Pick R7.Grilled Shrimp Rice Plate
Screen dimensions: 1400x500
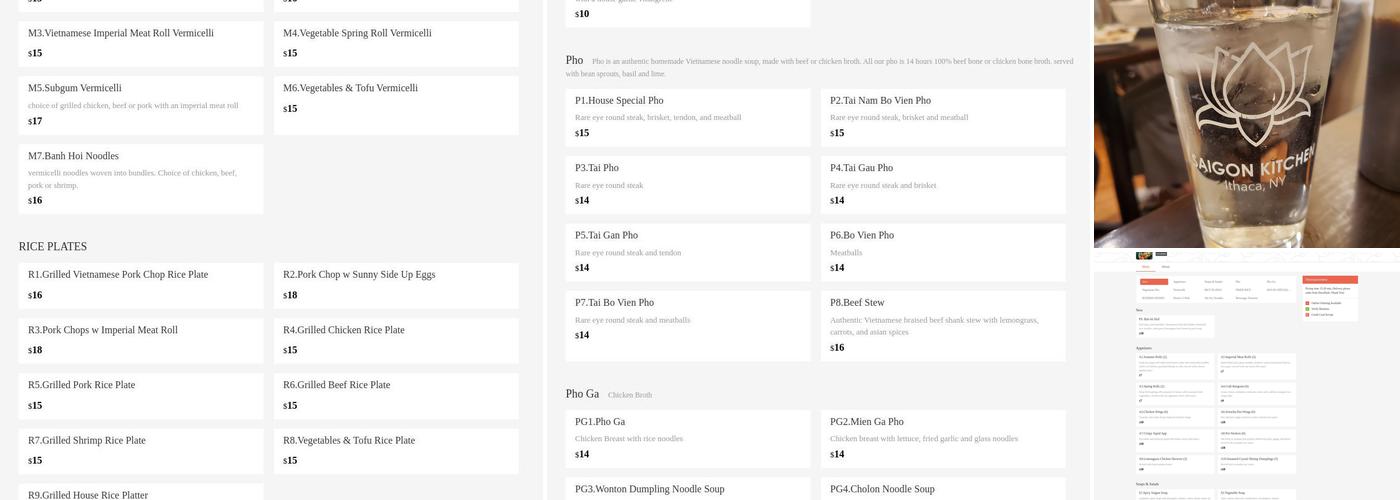click(141, 450)
